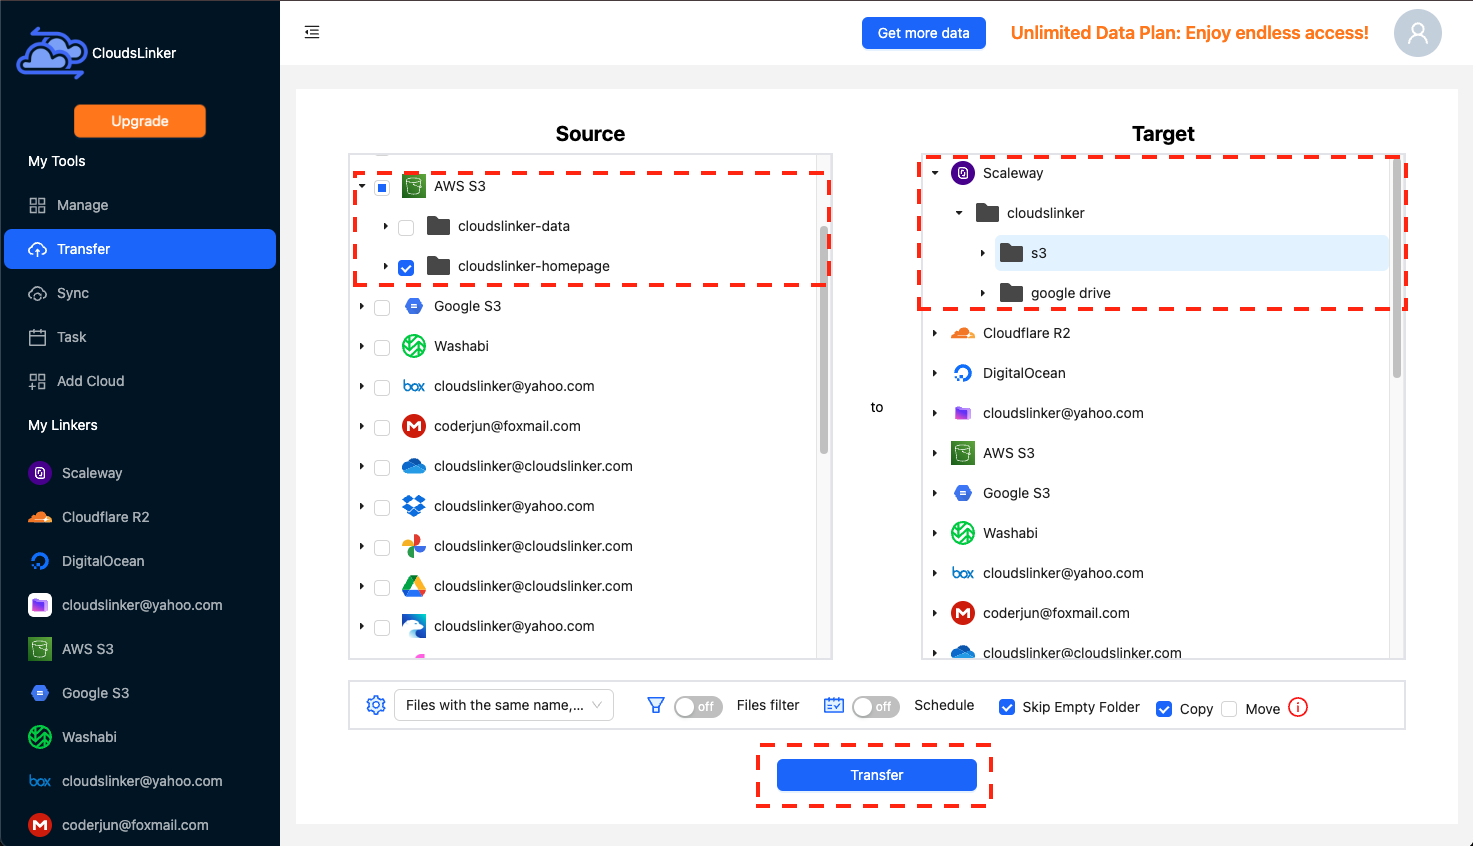Image resolution: width=1473 pixels, height=846 pixels.
Task: Open the Add Cloud menu item
Action: tap(140, 381)
